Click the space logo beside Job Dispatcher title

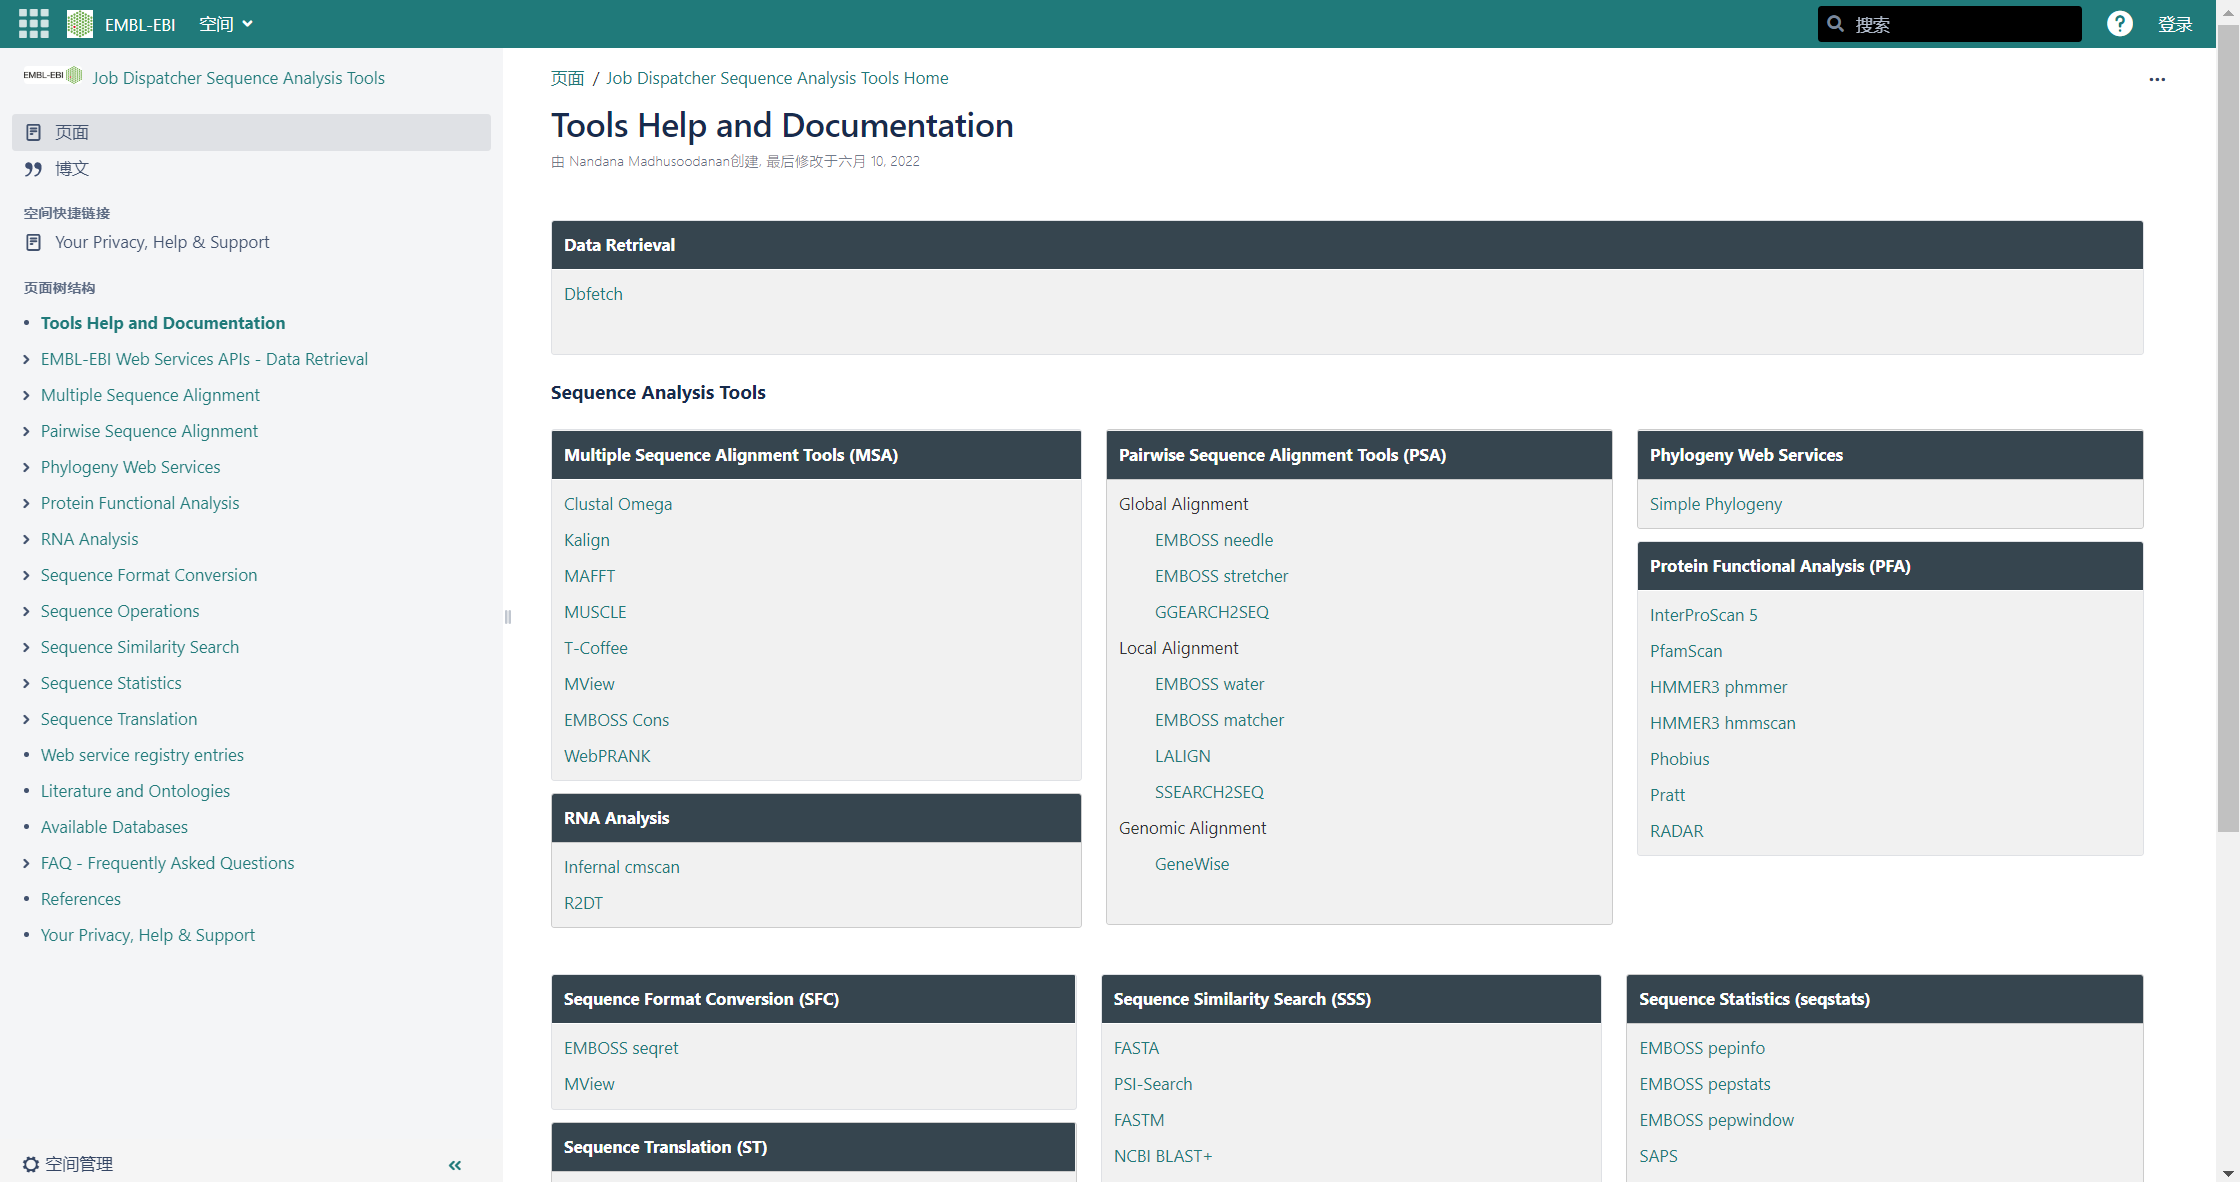52,75
